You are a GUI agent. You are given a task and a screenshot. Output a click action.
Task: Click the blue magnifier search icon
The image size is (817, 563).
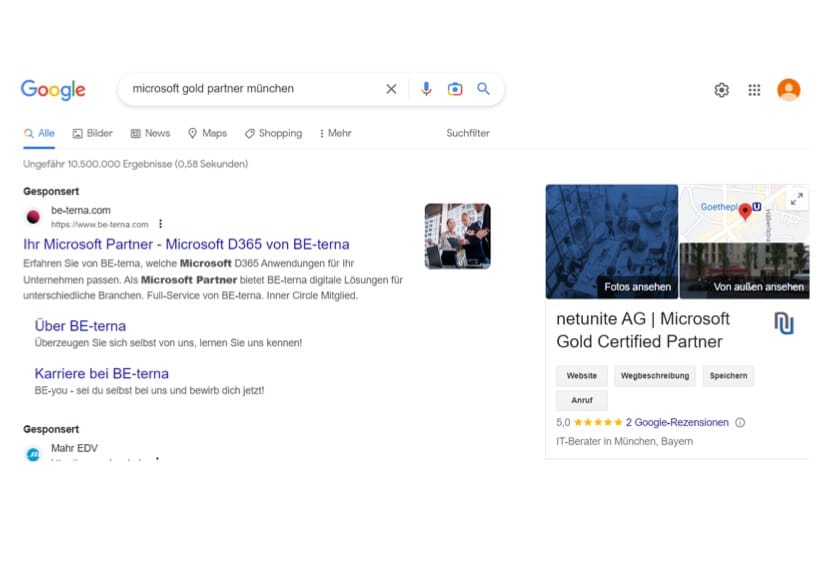click(484, 89)
